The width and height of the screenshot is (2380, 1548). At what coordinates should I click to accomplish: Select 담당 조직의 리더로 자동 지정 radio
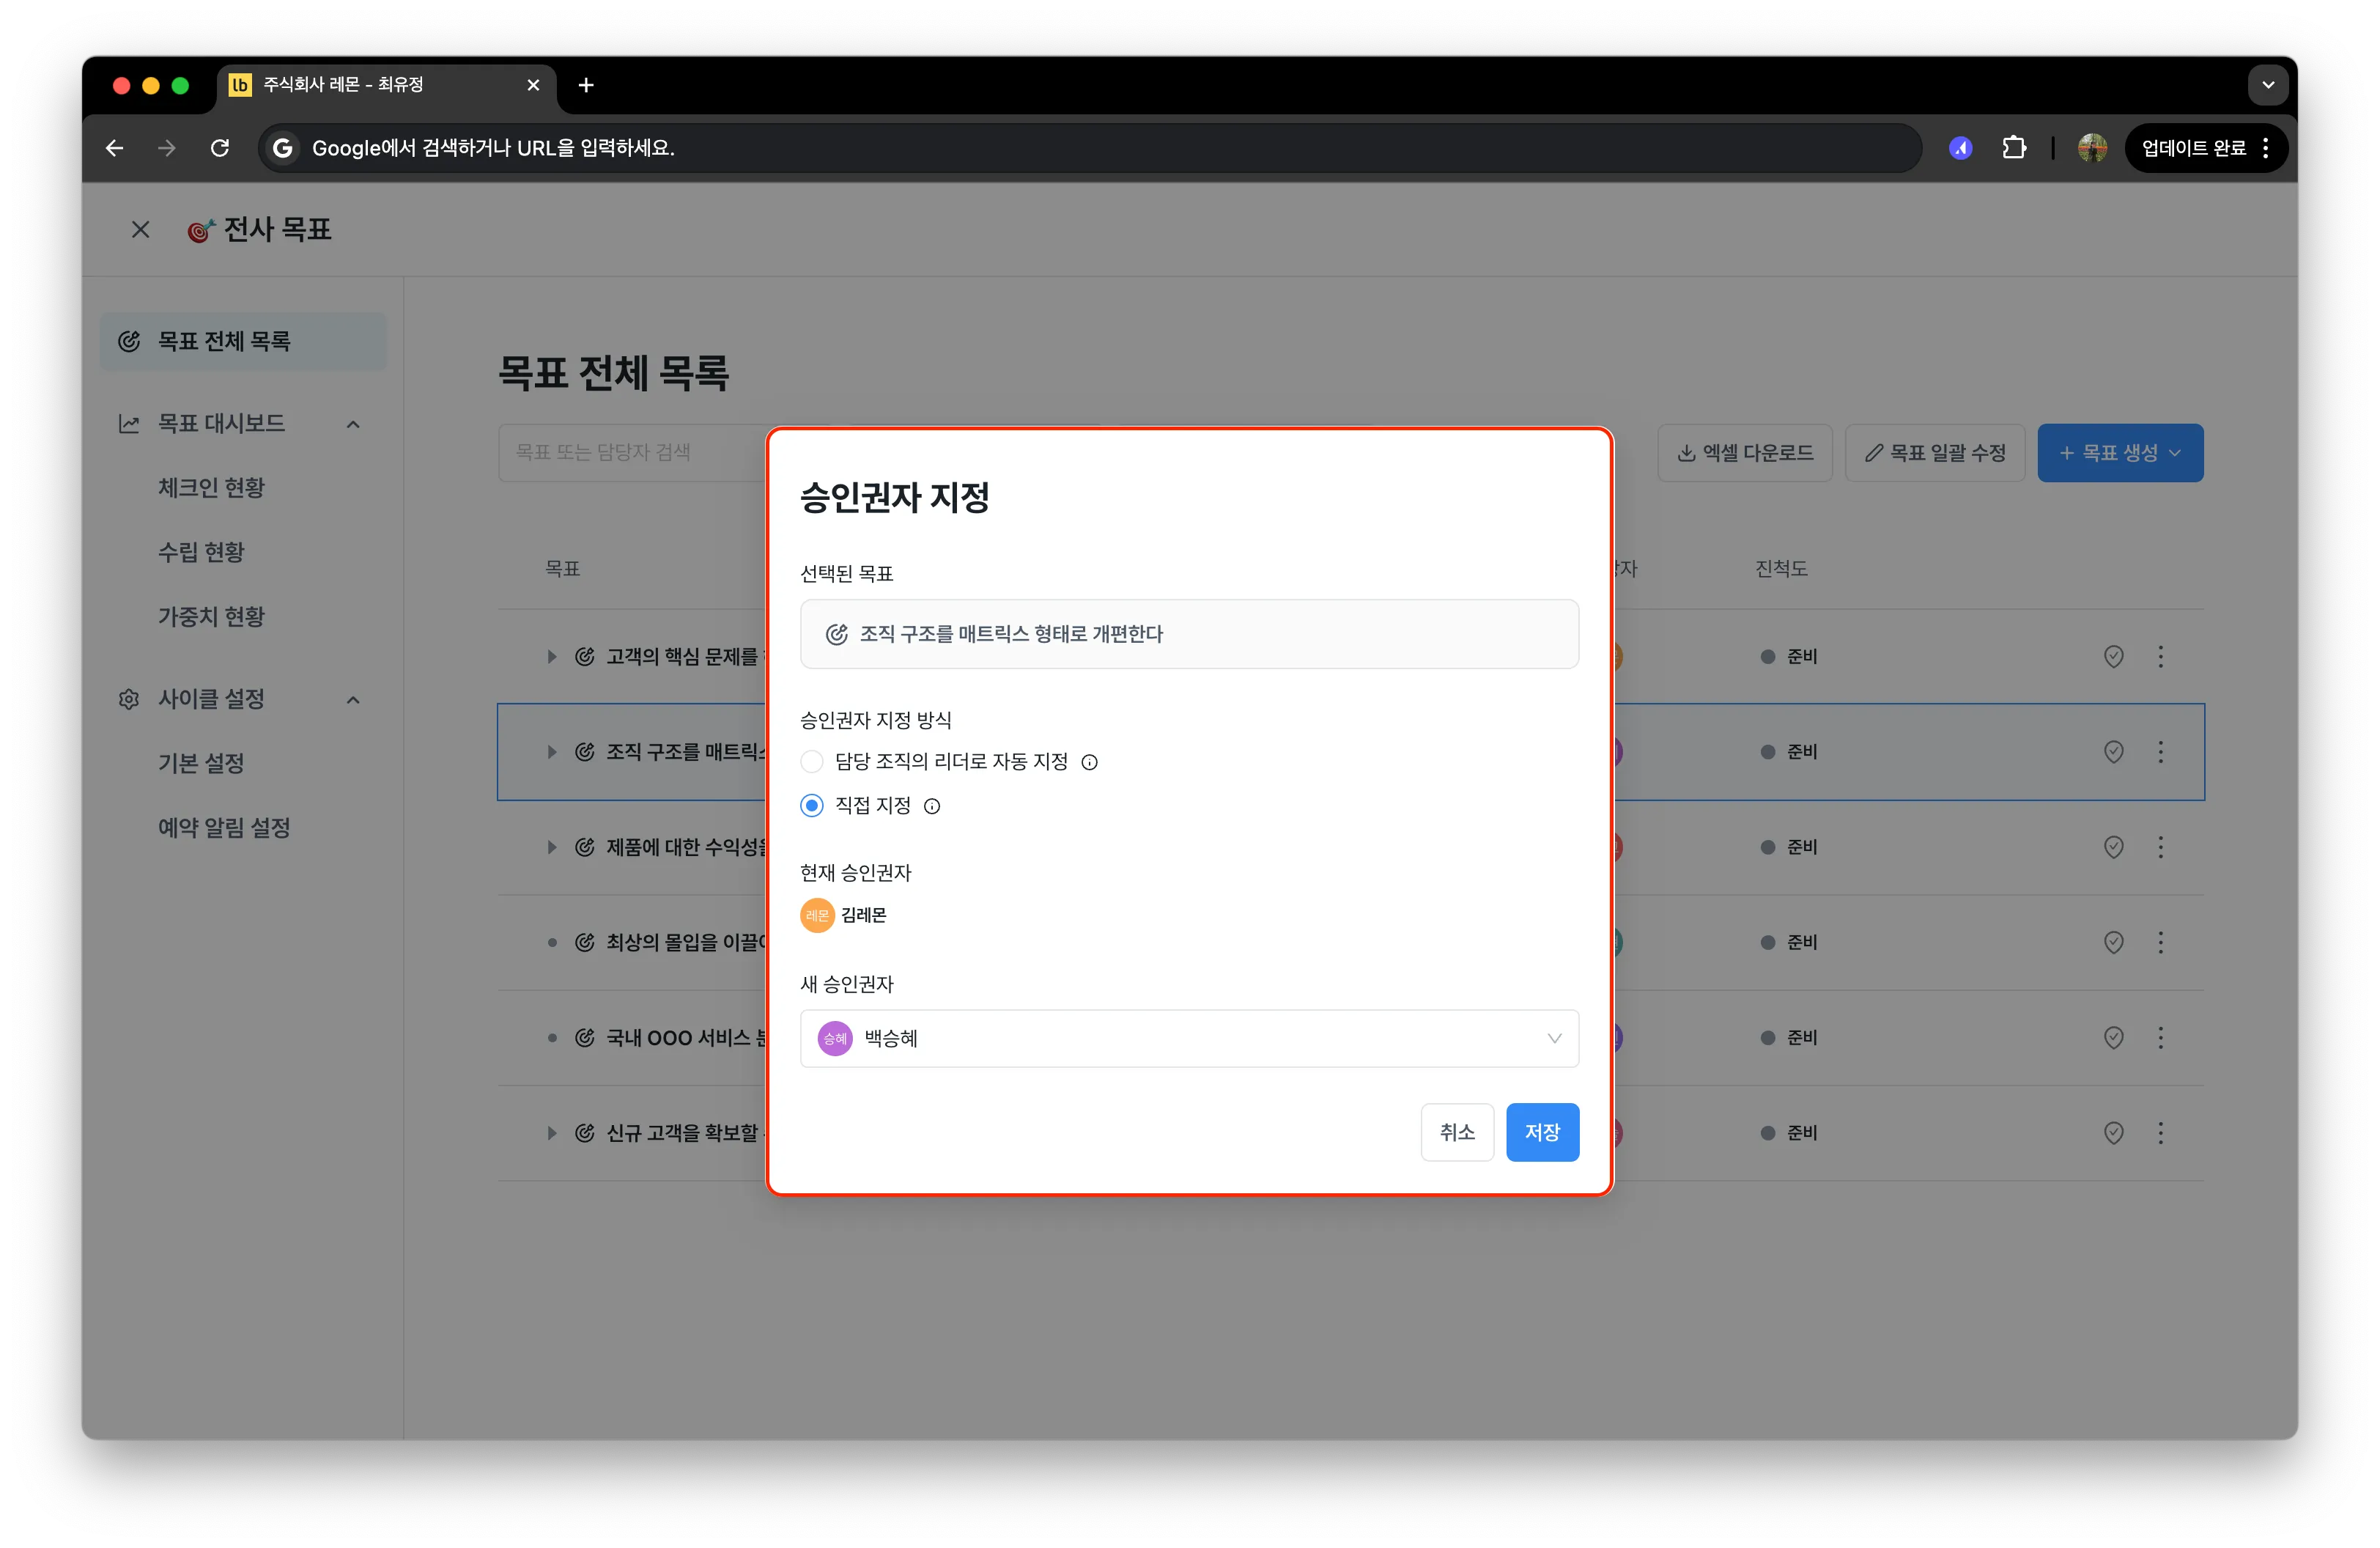pyautogui.click(x=812, y=762)
